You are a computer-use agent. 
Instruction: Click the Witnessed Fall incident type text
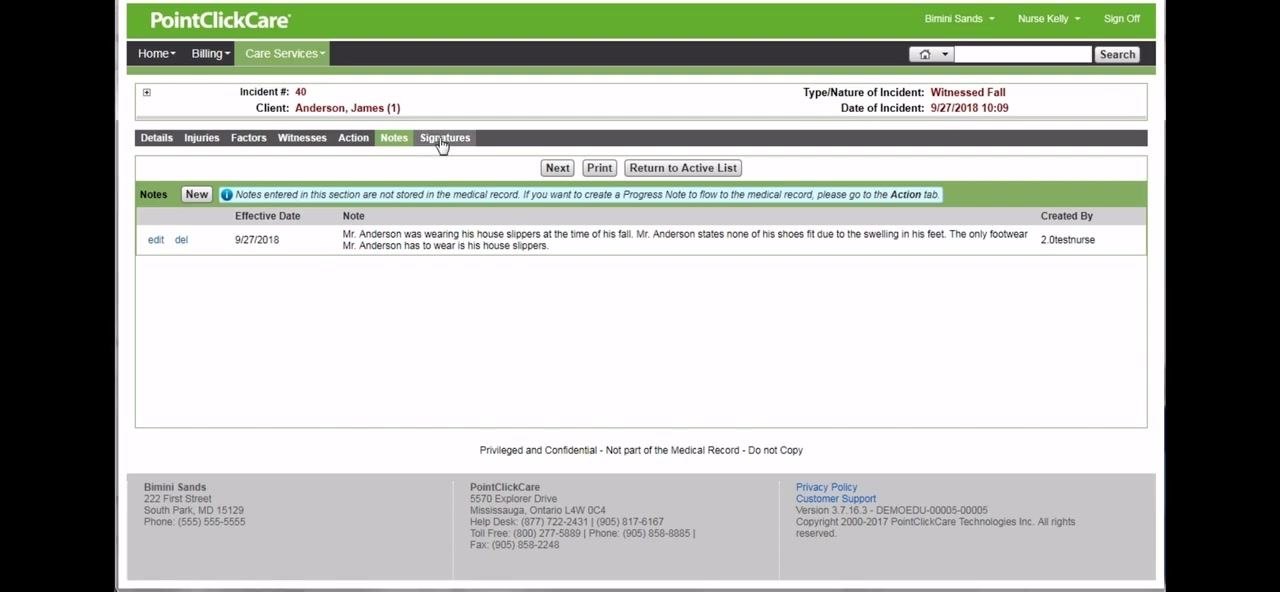(967, 92)
